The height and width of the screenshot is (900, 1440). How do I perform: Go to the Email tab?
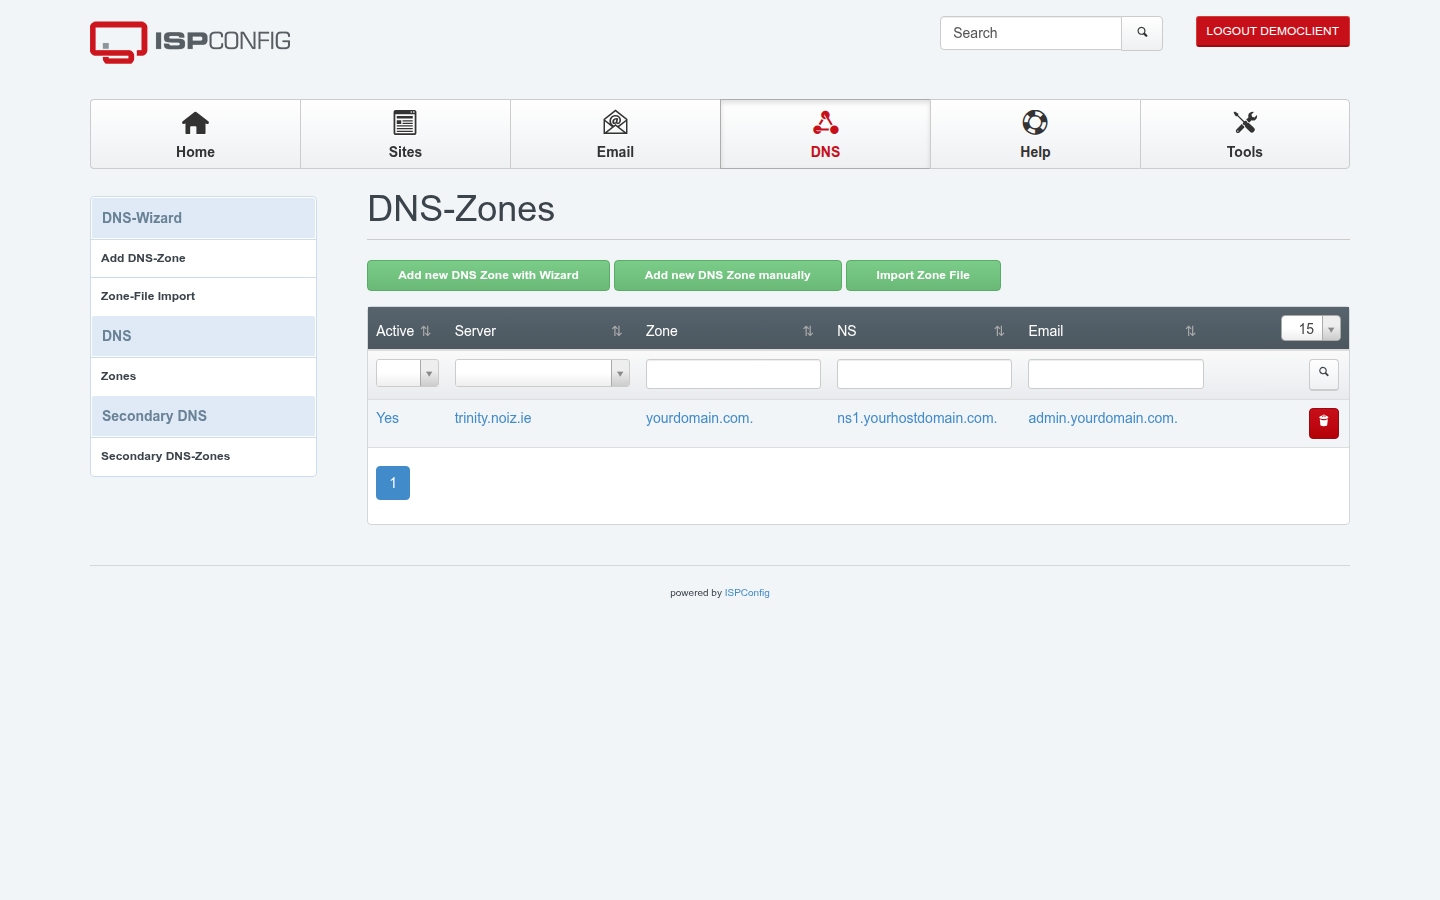coord(615,134)
